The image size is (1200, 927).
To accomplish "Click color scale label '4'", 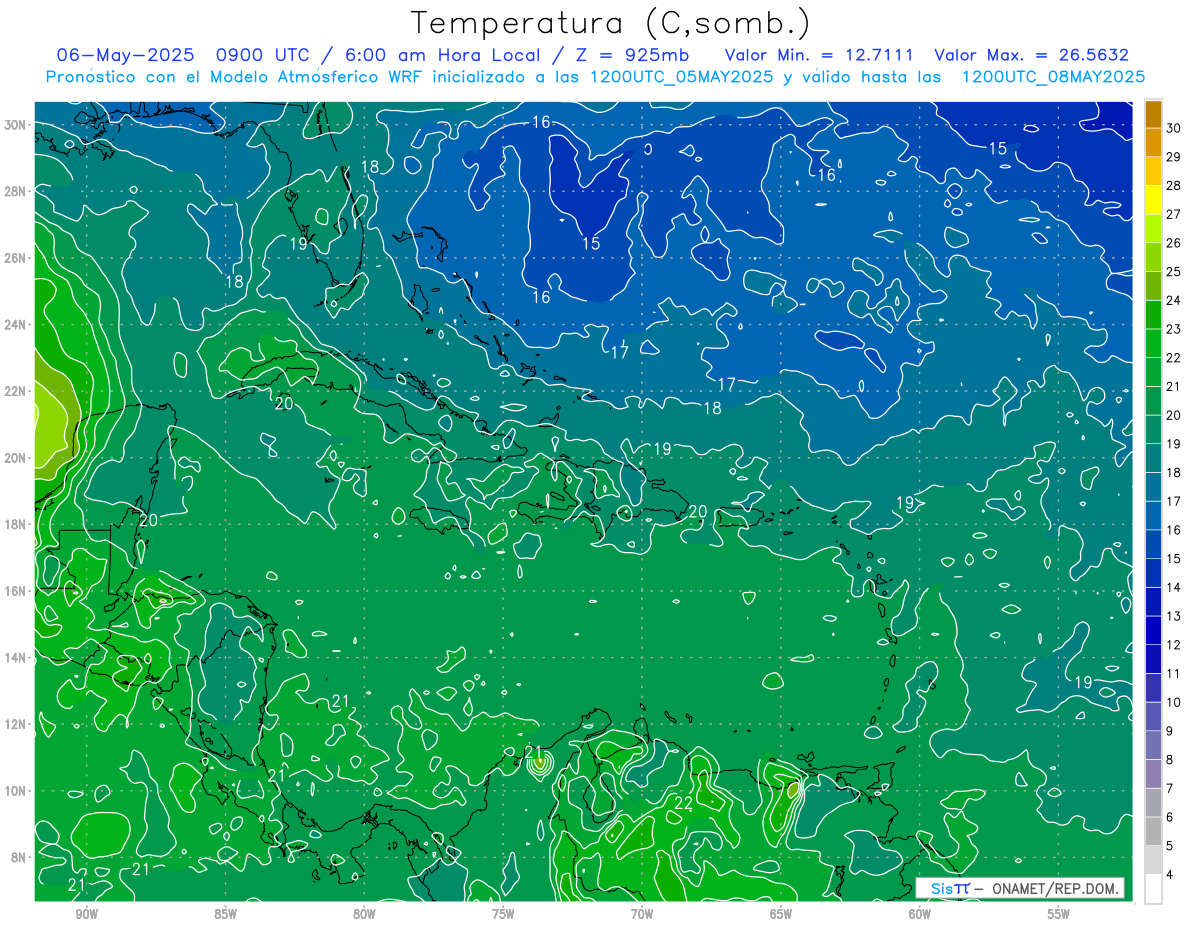I will 1170,874.
